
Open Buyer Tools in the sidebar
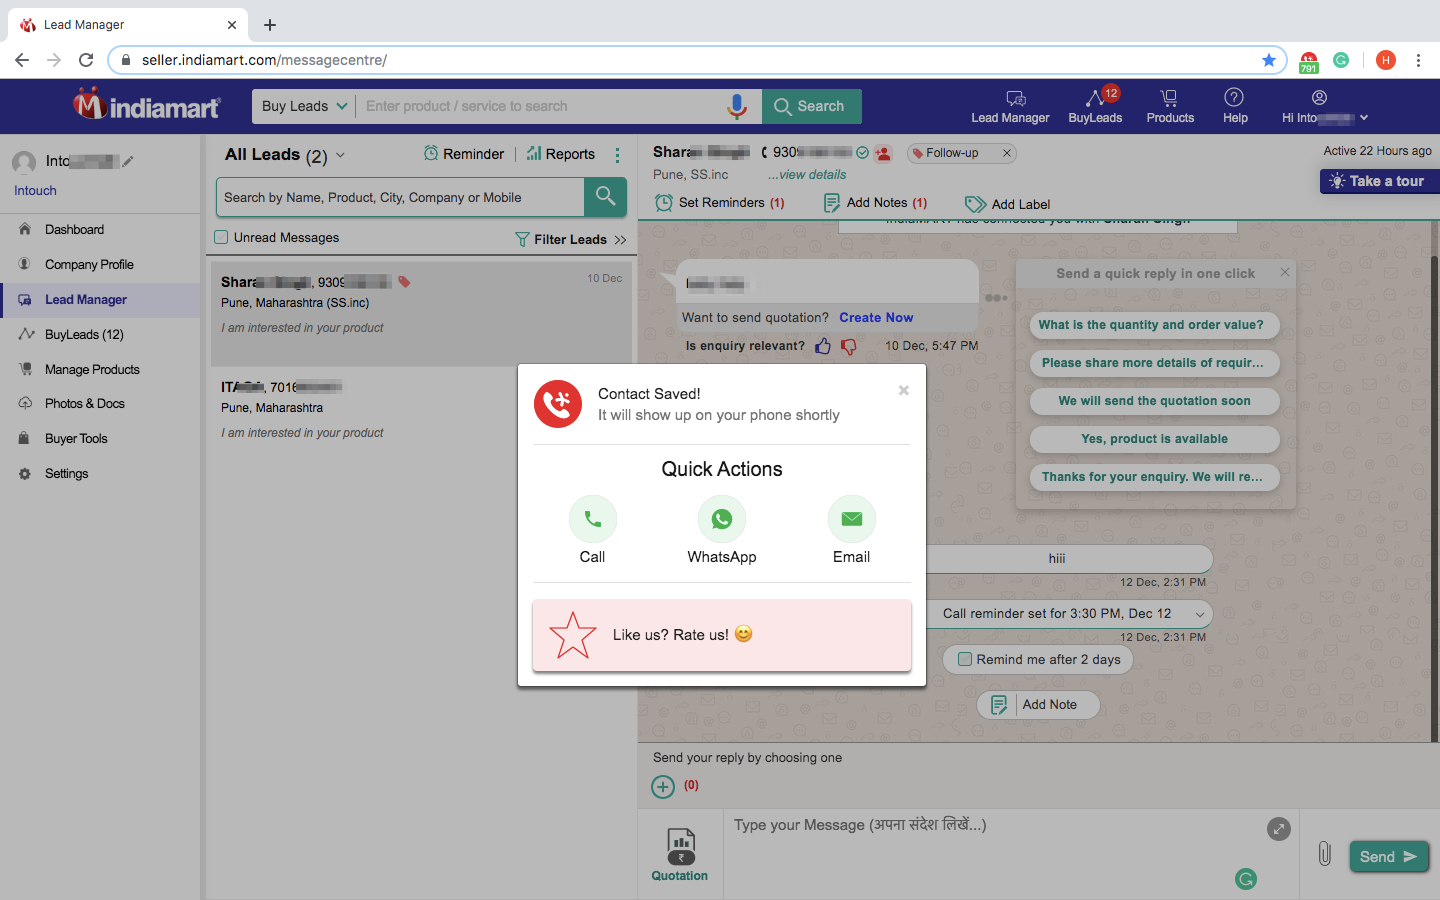pyautogui.click(x=76, y=439)
